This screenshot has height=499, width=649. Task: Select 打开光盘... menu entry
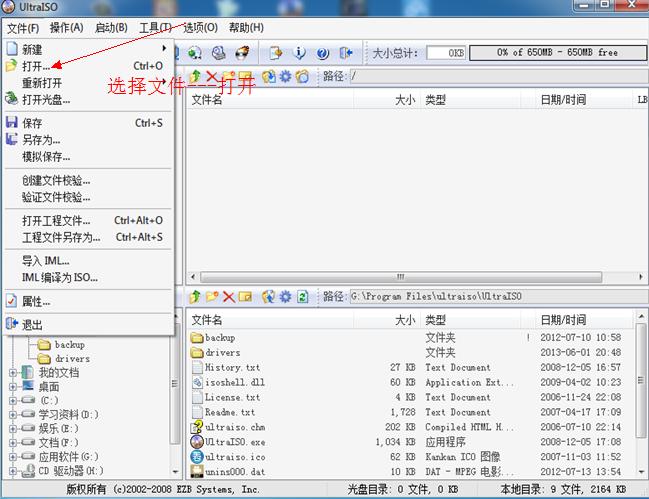(x=88, y=100)
